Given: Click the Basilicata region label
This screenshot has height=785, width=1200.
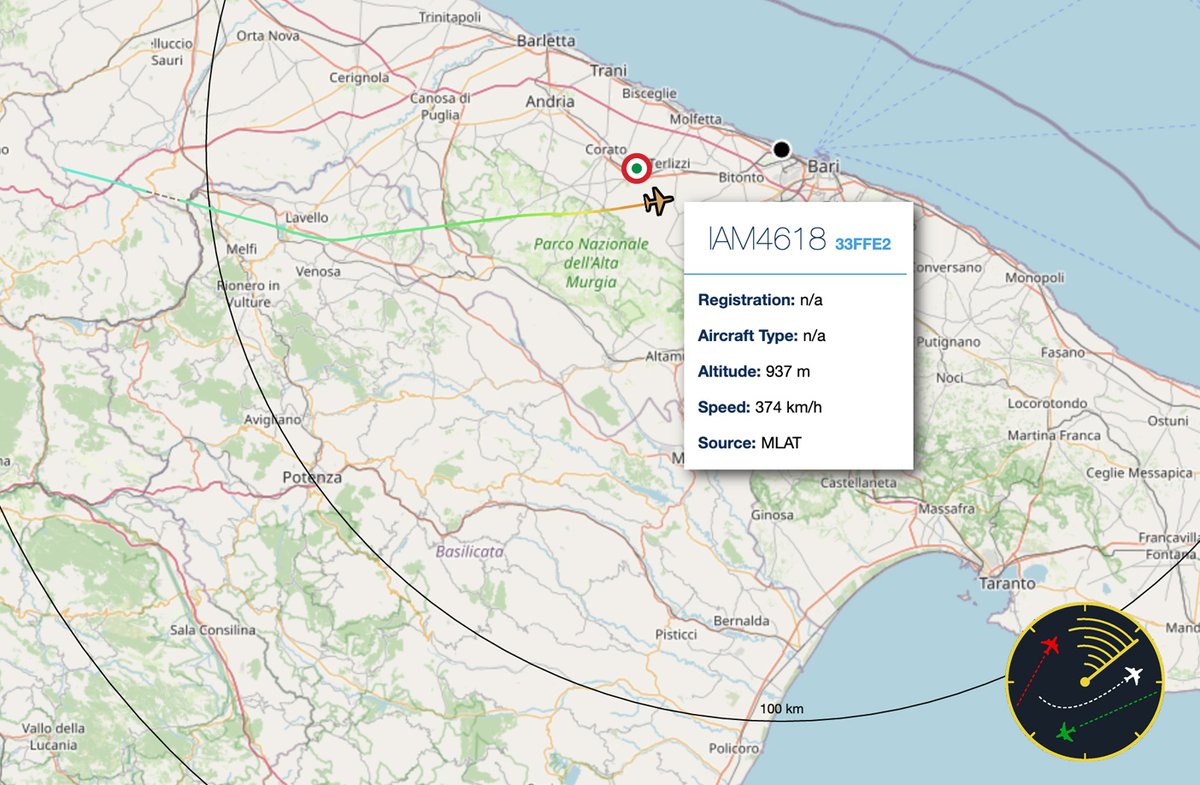Looking at the screenshot, I should point(470,551).
